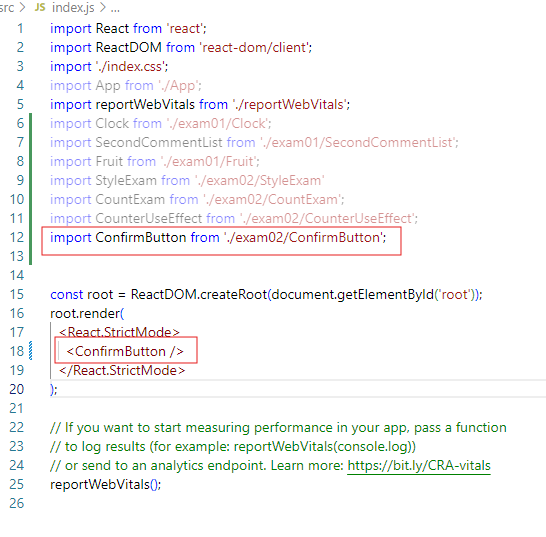
Task: Open the breadcrumb ellipsis after index.js
Action: pos(115,8)
